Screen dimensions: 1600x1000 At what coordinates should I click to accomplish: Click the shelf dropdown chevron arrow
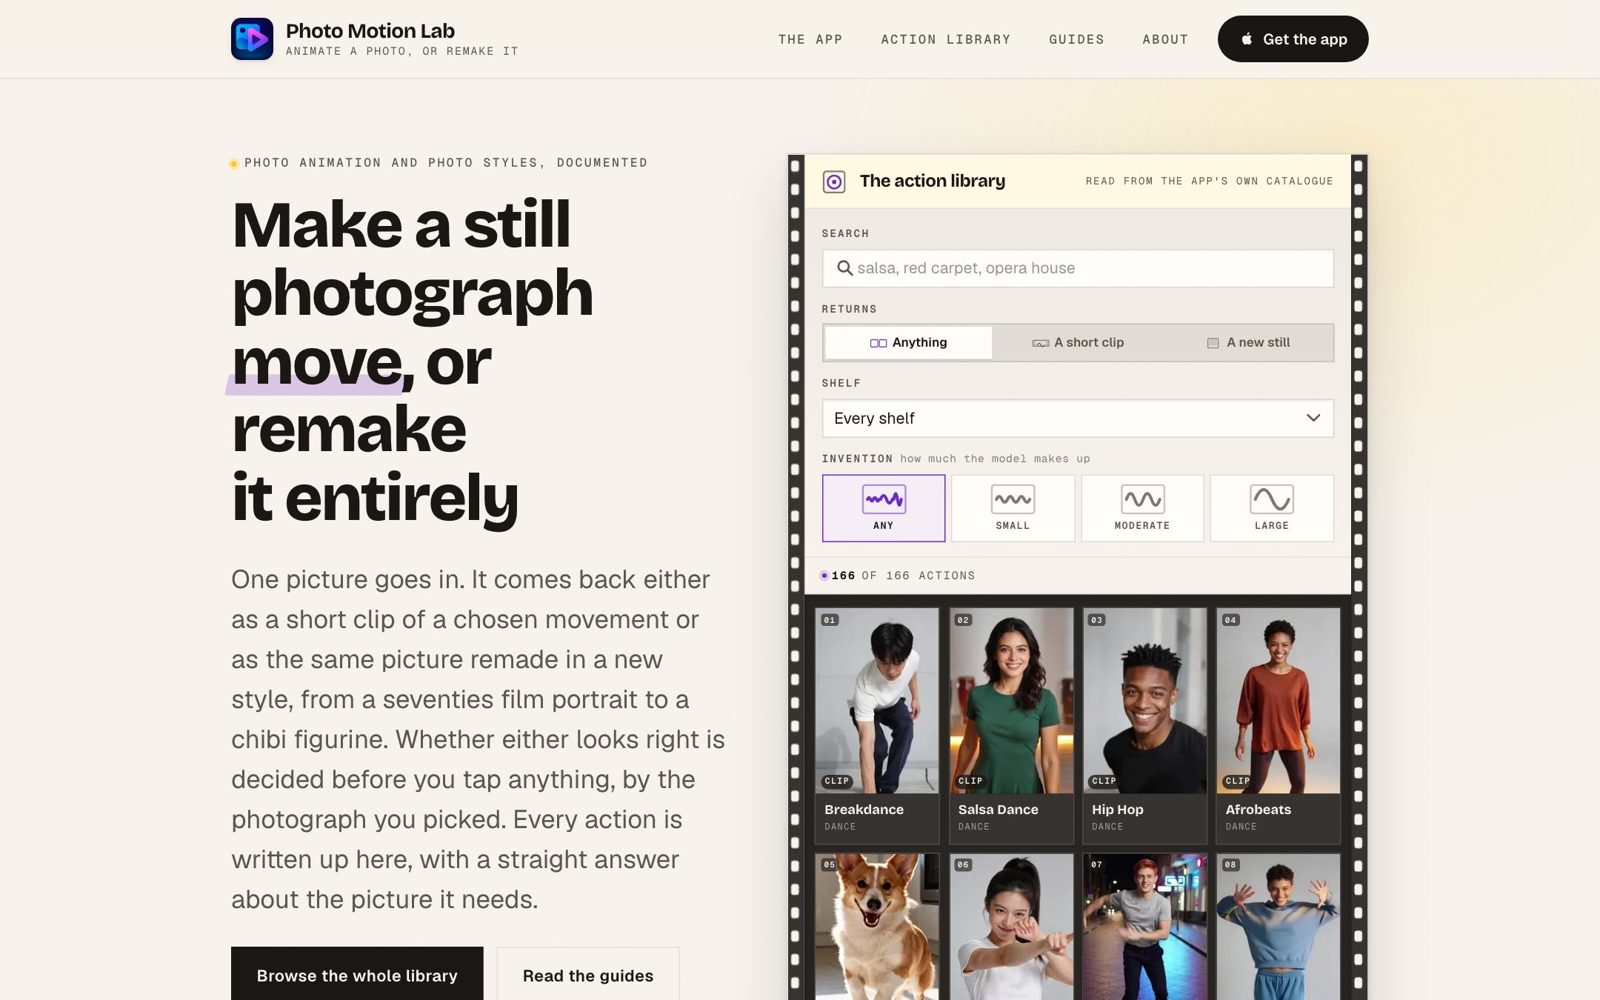[x=1313, y=418]
